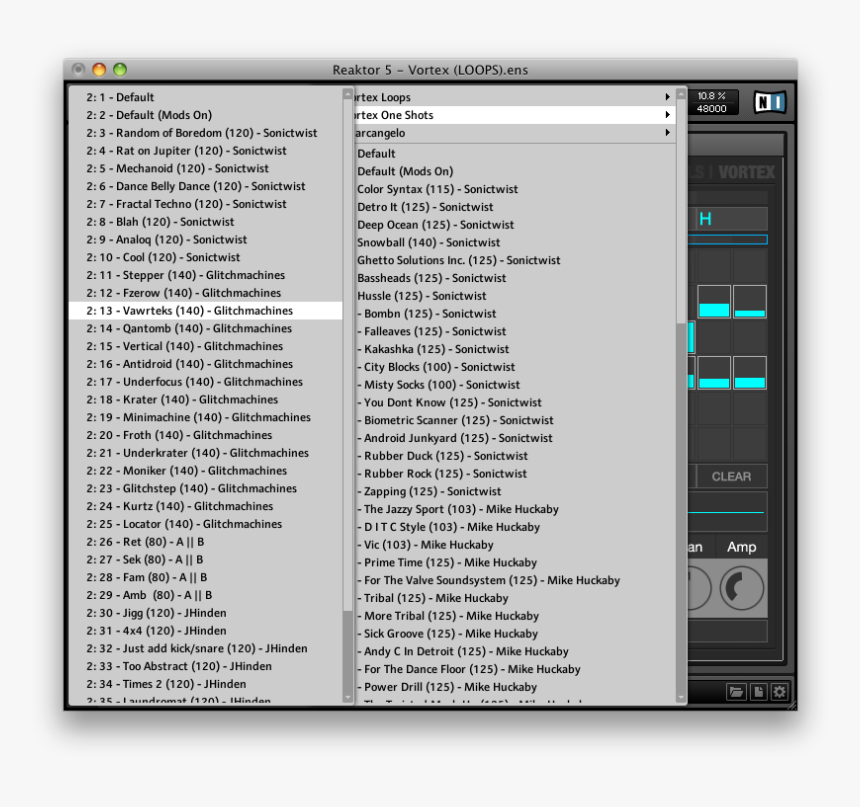The image size is (860, 807).
Task: Click the new file document icon
Action: (758, 691)
